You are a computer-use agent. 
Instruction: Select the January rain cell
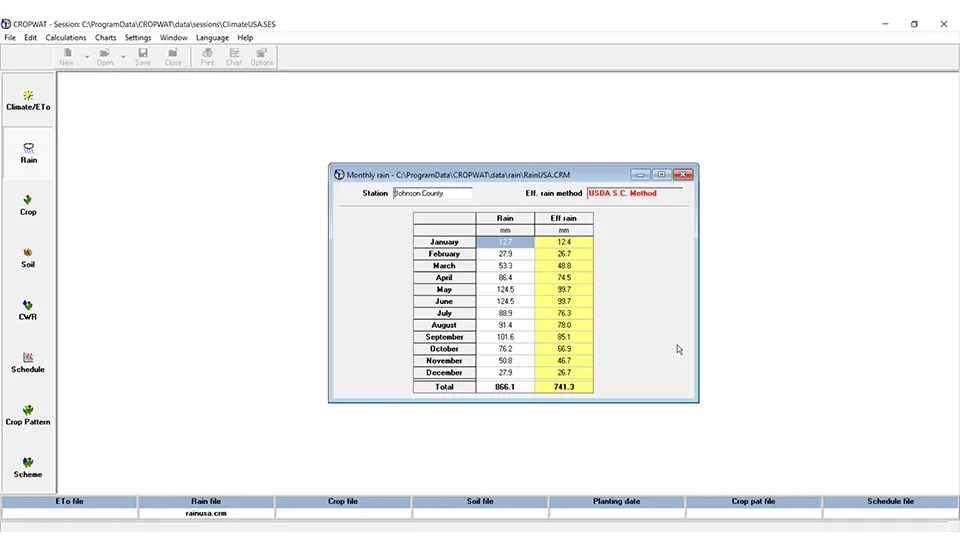pyautogui.click(x=505, y=242)
